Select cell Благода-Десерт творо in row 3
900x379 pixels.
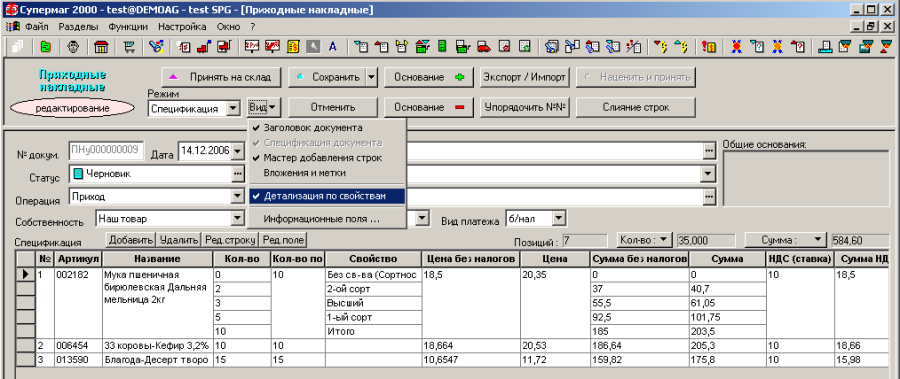157,360
